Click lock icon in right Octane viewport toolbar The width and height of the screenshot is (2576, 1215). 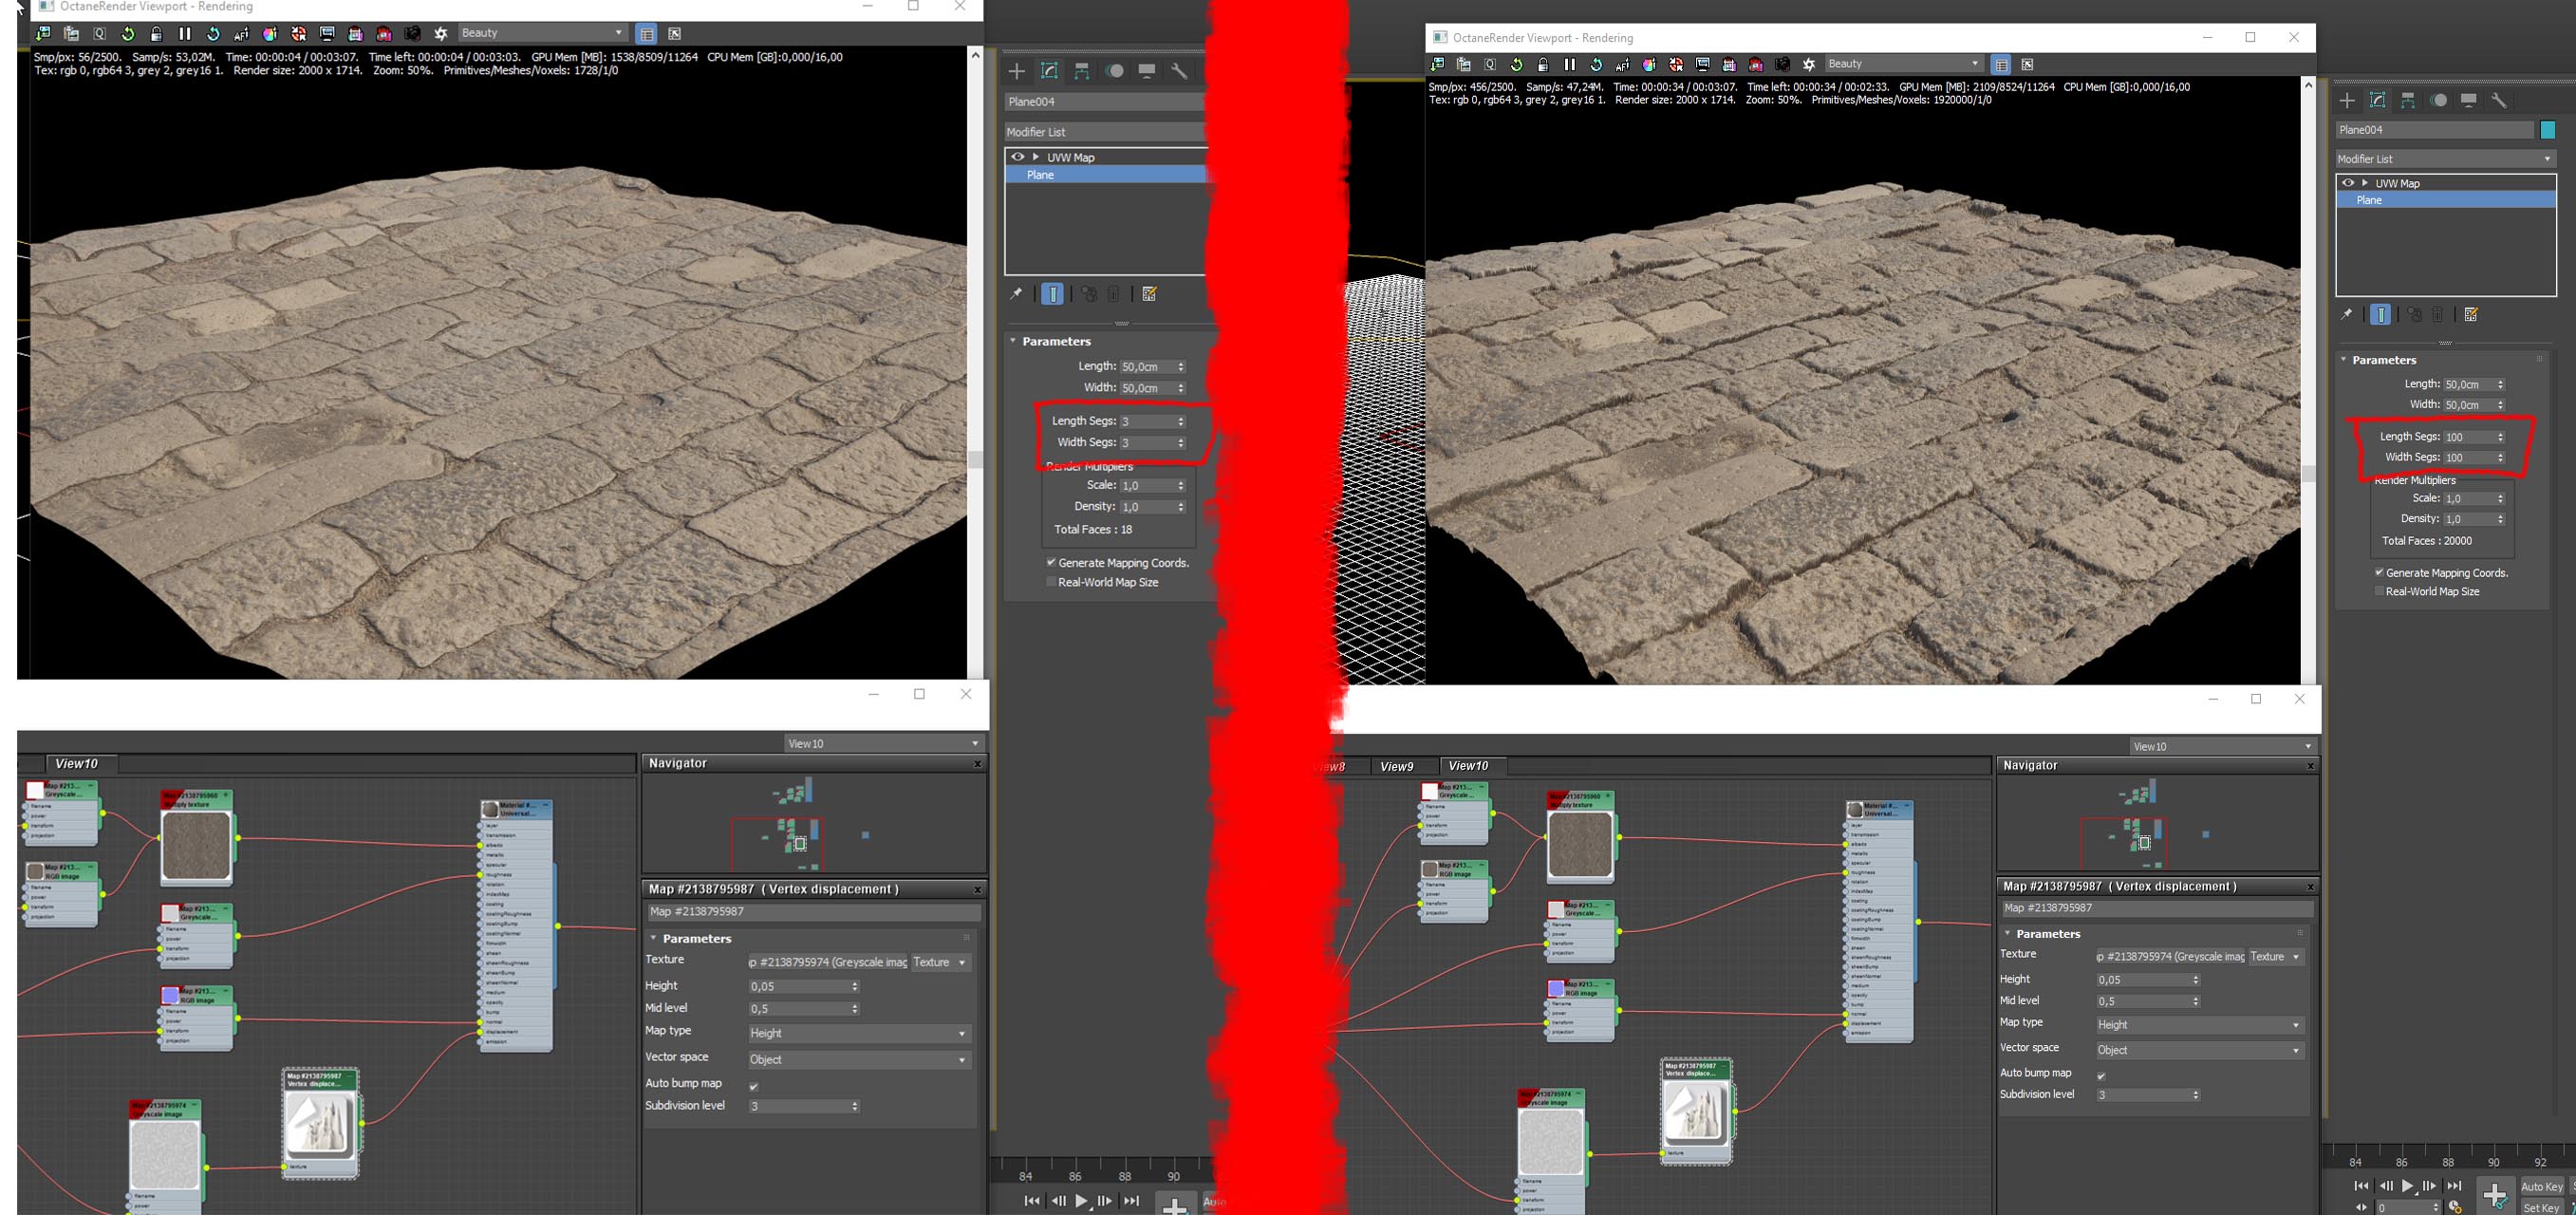(1543, 64)
